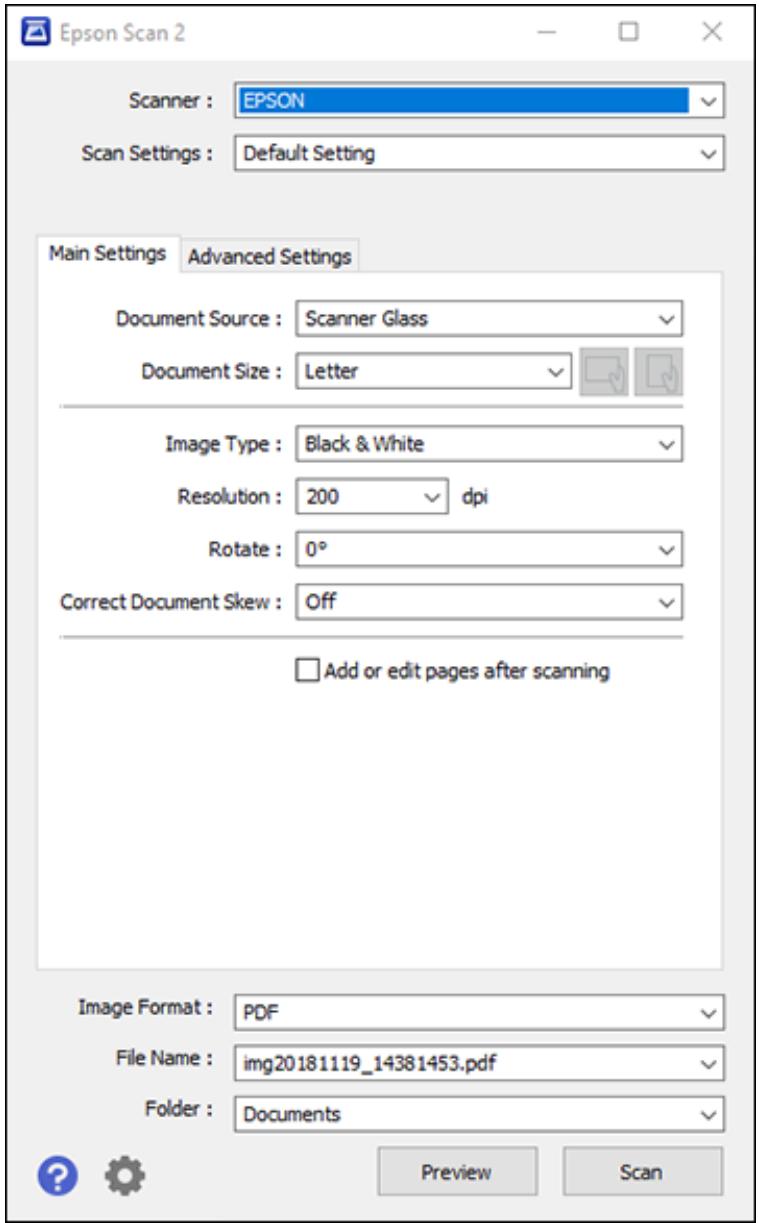
Task: Open the Image Type dropdown
Action: tap(489, 444)
